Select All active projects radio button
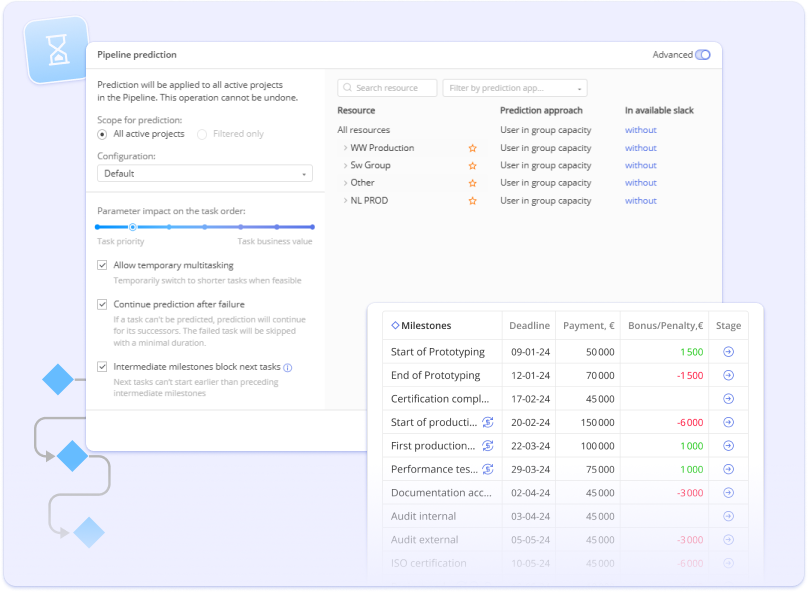This screenshot has height=592, width=808. [102, 134]
